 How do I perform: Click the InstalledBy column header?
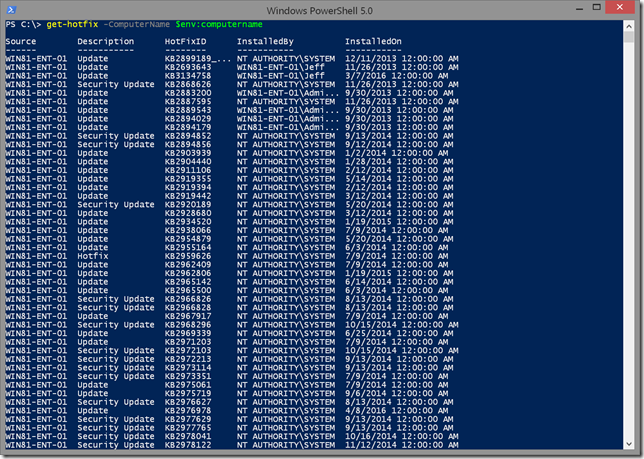265,41
